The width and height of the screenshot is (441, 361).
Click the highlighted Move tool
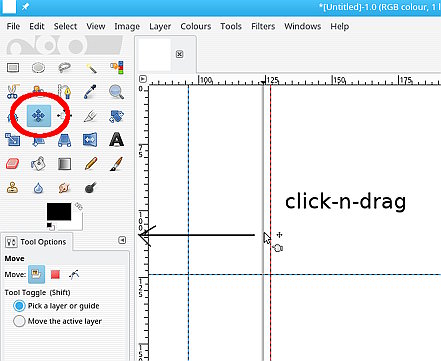pos(39,116)
